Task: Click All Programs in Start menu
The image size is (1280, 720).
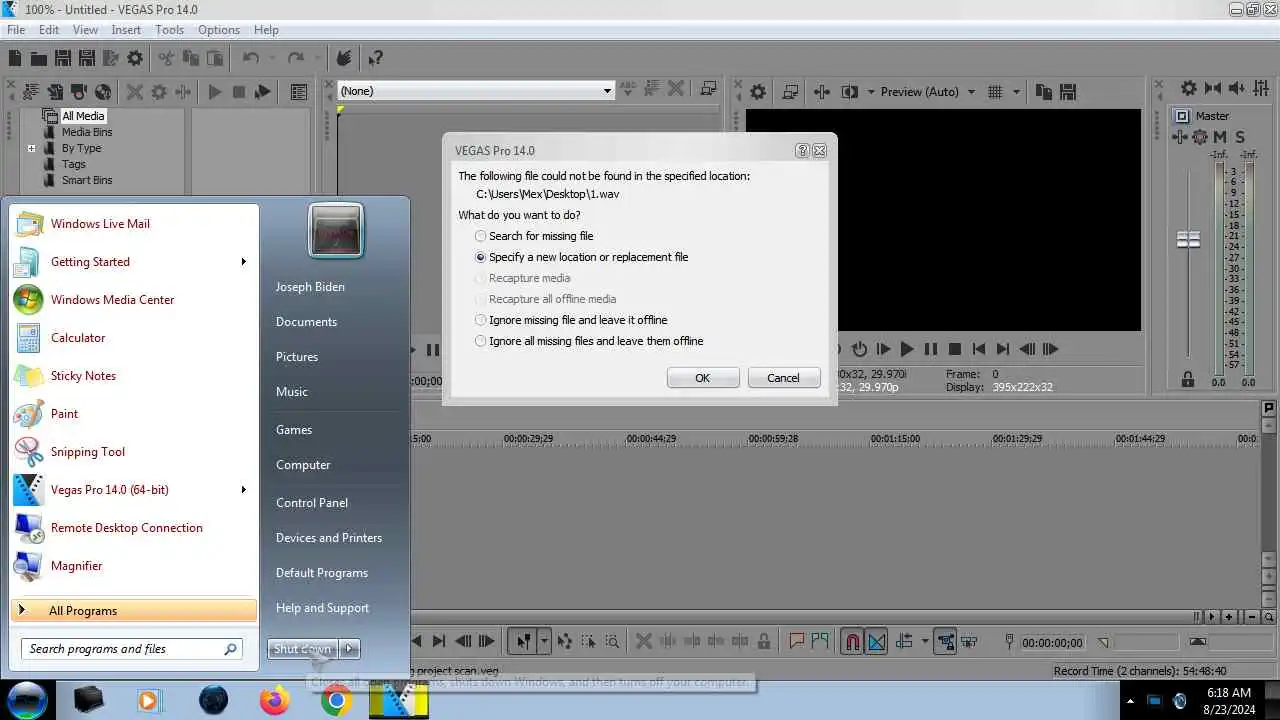Action: click(x=134, y=611)
